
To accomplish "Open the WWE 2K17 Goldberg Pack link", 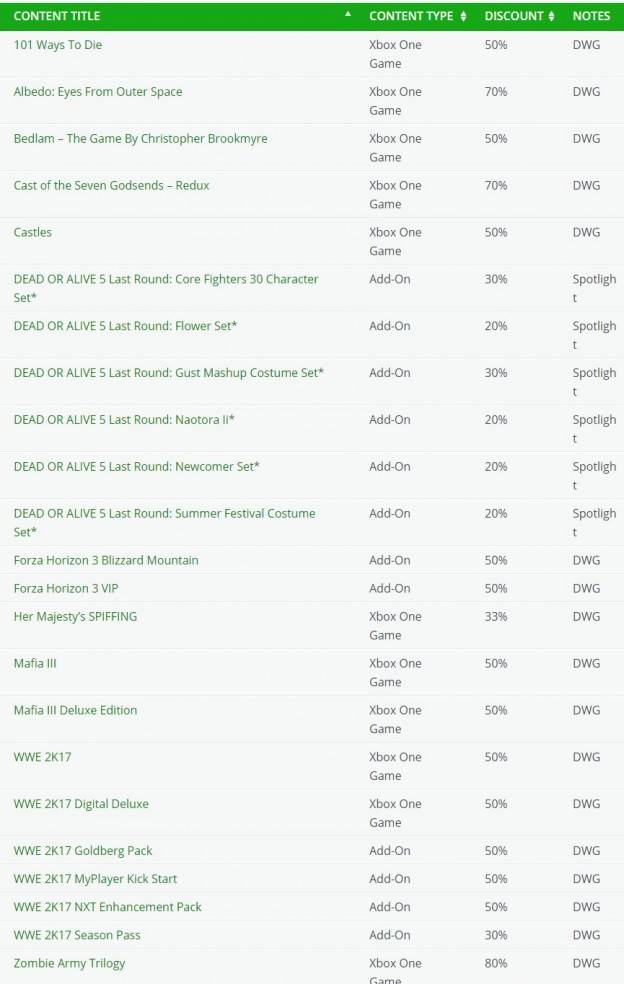I will (x=83, y=850).
